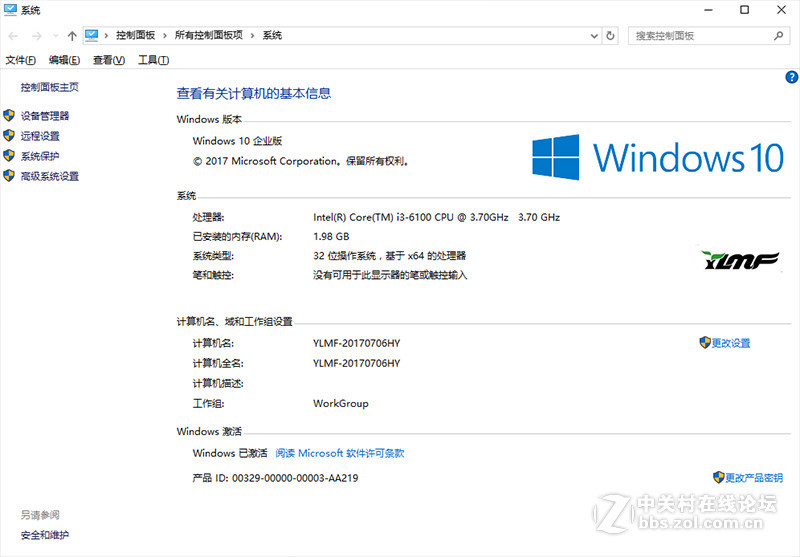The image size is (800, 557).
Task: Click 没有可用于此显示器的笔或触控输入 text
Action: point(390,275)
